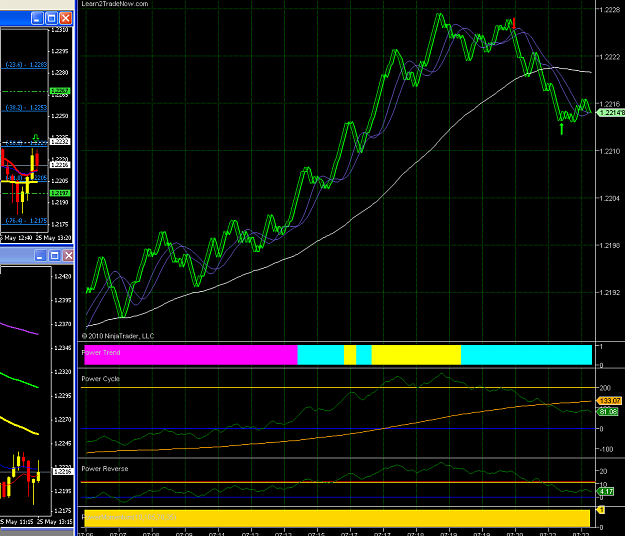Click the 2010 NinjaTrader, LLC copyright text
The height and width of the screenshot is (536, 625).
(118, 336)
